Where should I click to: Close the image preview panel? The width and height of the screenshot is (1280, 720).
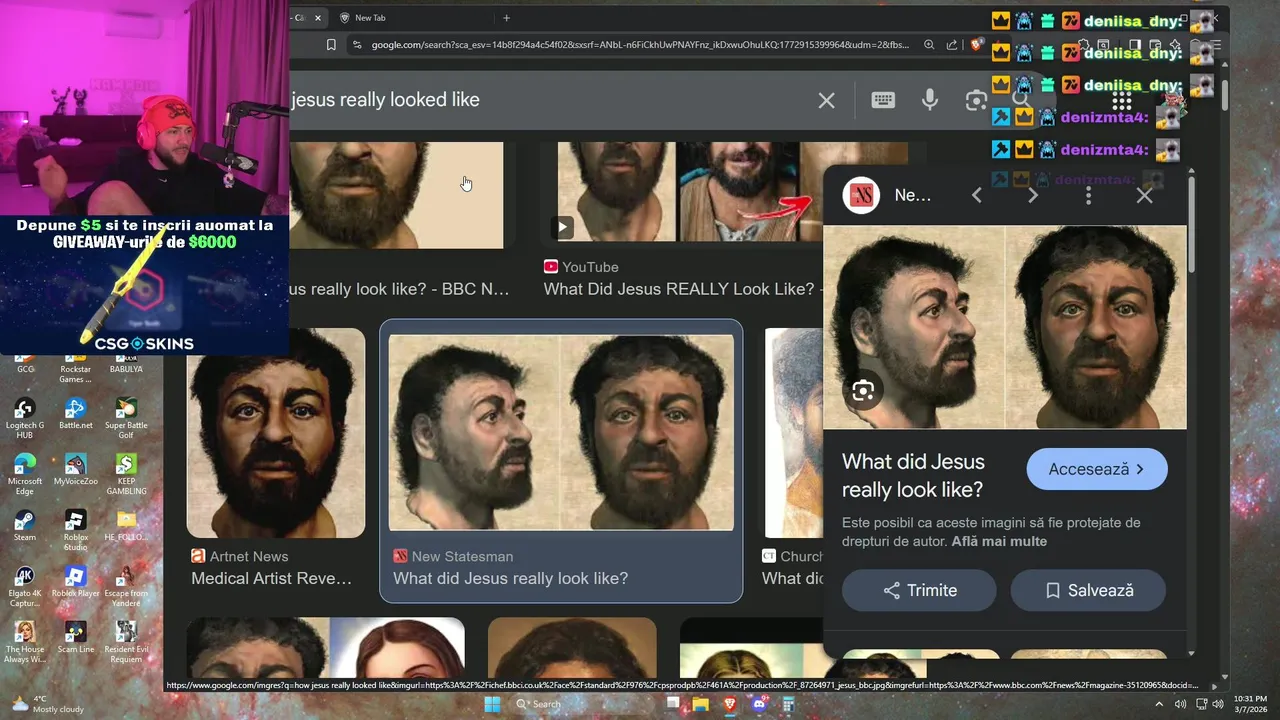(1145, 196)
